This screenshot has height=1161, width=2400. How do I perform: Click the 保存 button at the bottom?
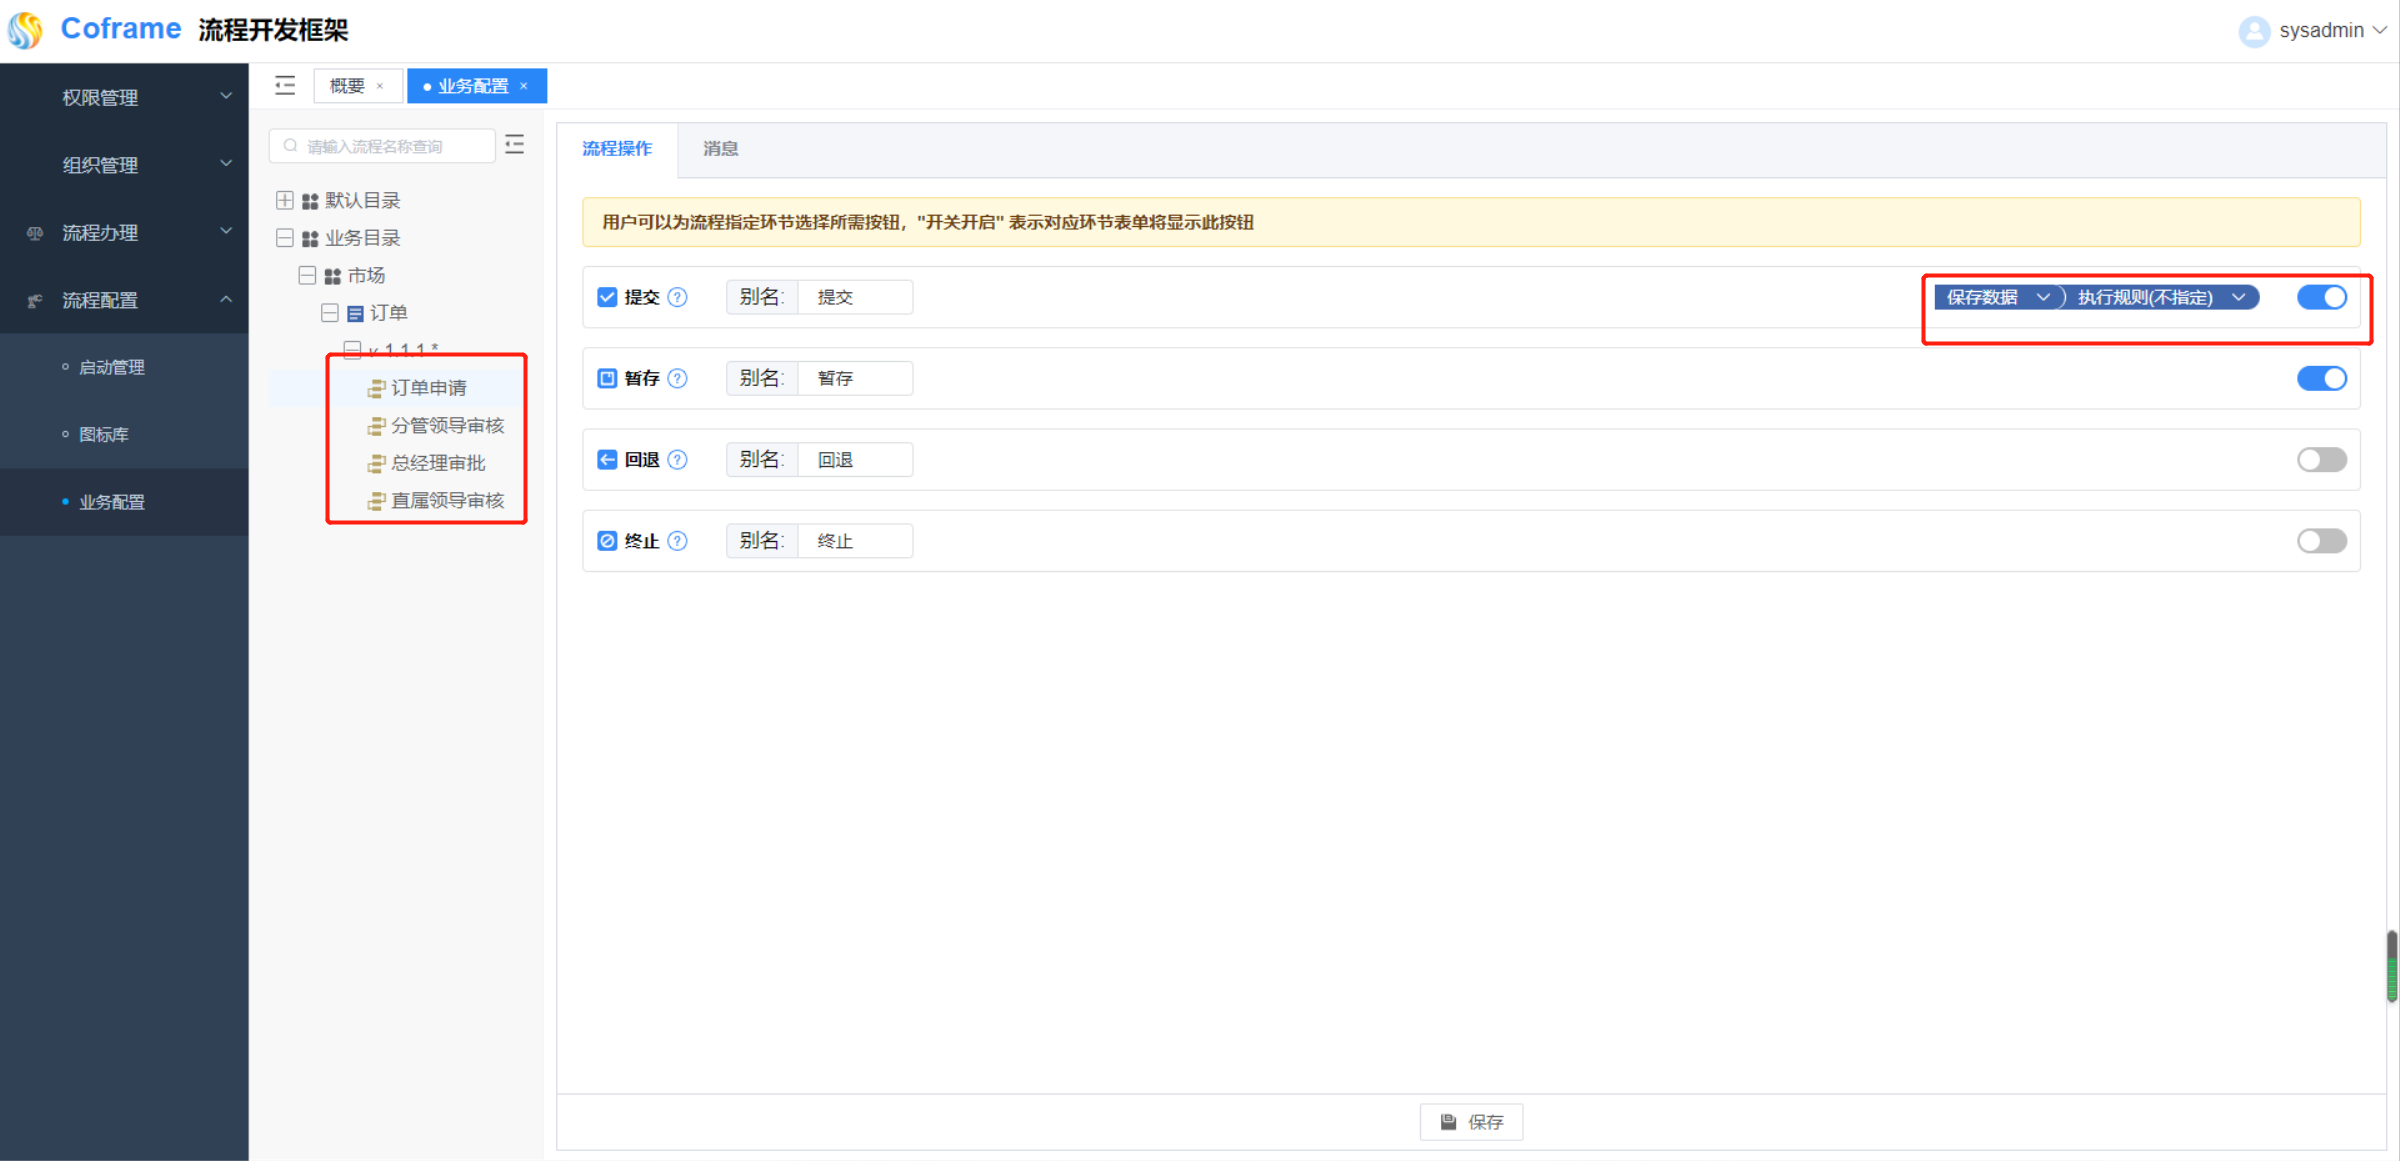(1471, 1122)
